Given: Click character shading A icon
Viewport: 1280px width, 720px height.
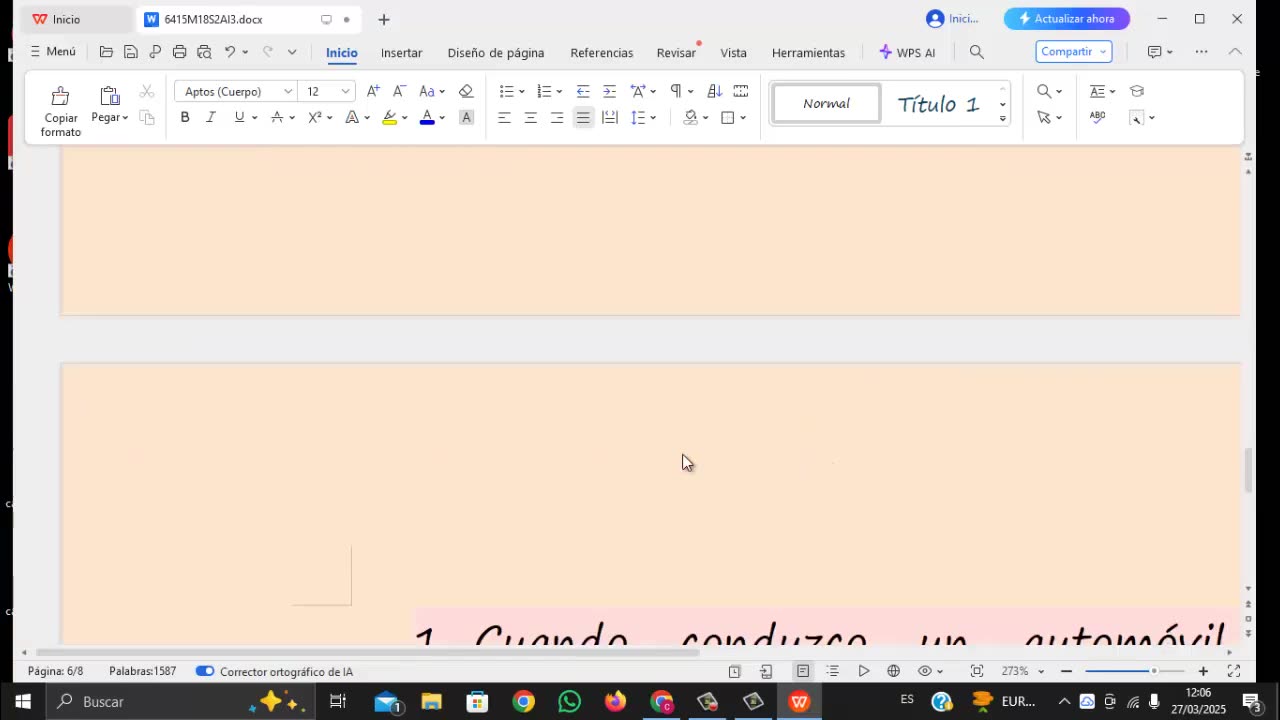Looking at the screenshot, I should tap(466, 117).
